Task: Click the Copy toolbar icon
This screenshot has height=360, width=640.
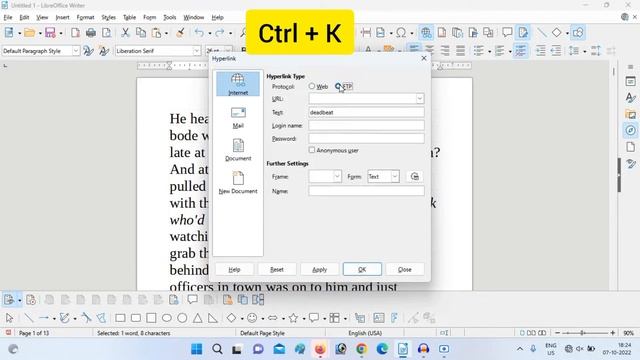Action: pos(141,33)
